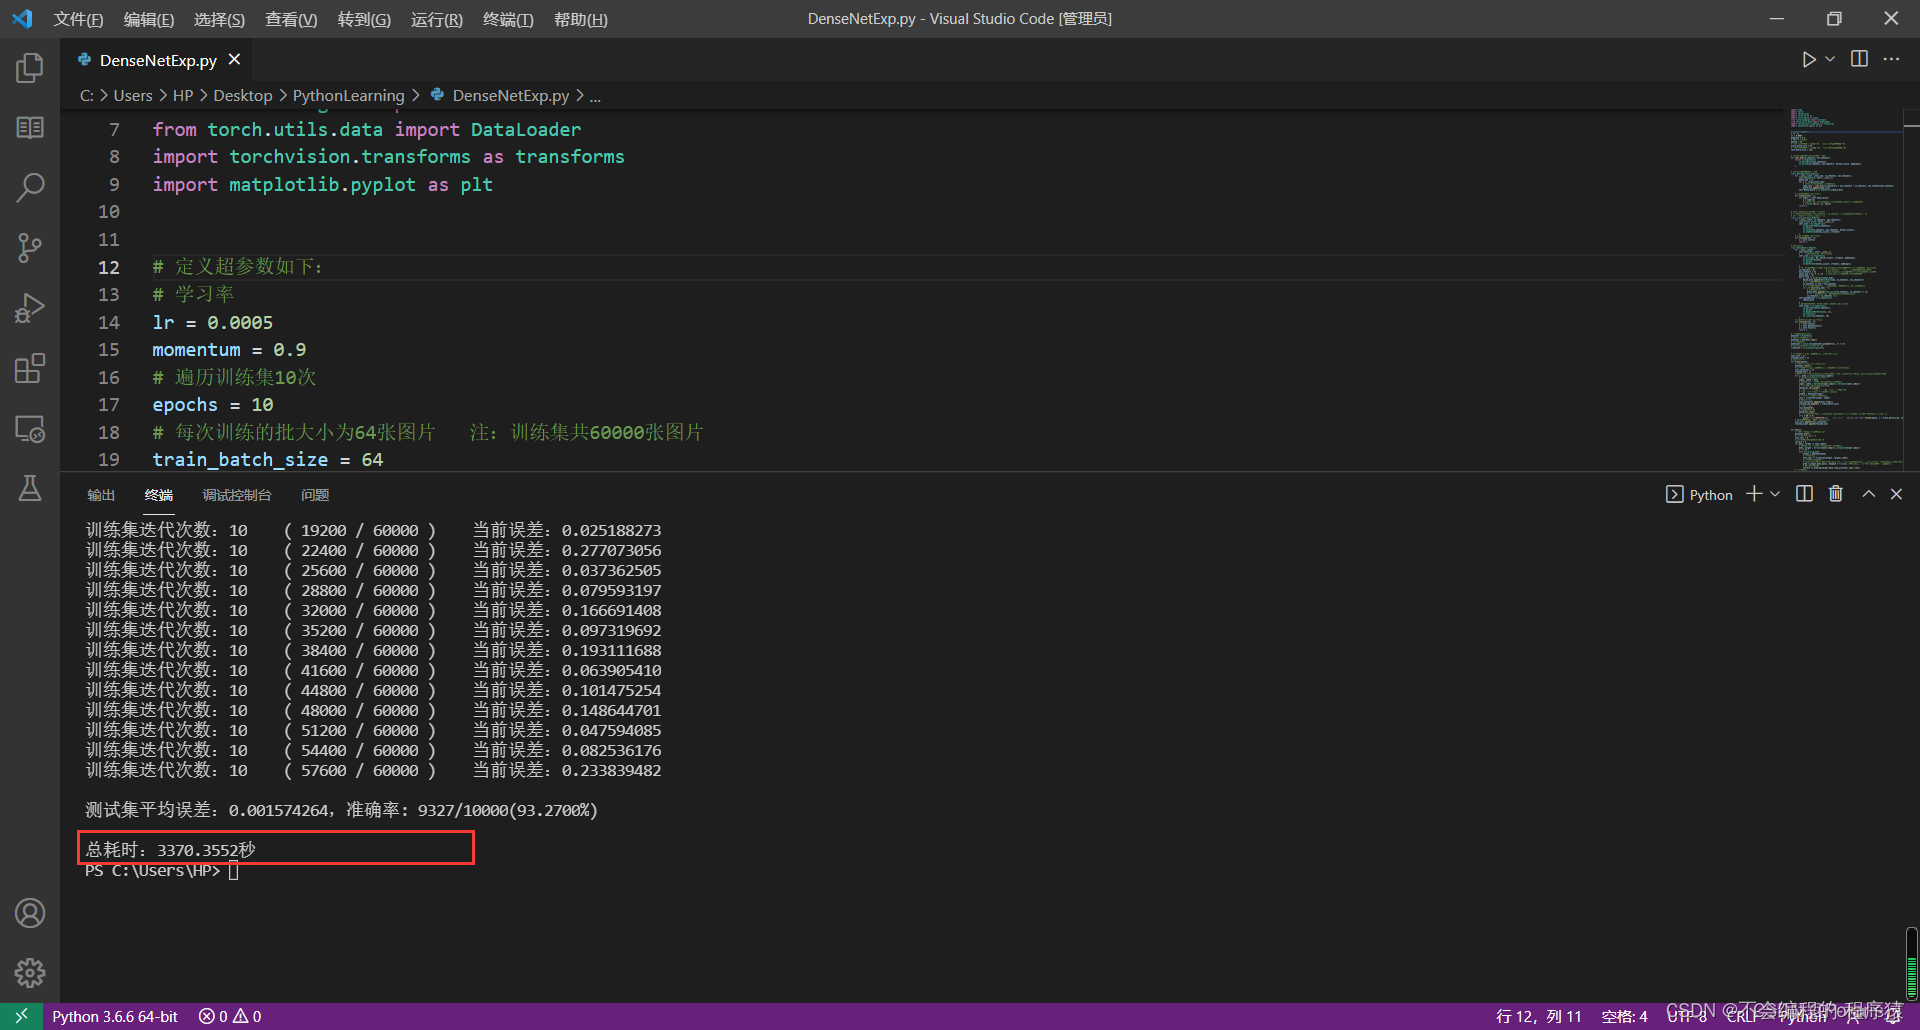The image size is (1920, 1030).
Task: Create a new terminal with plus icon
Action: [1754, 494]
